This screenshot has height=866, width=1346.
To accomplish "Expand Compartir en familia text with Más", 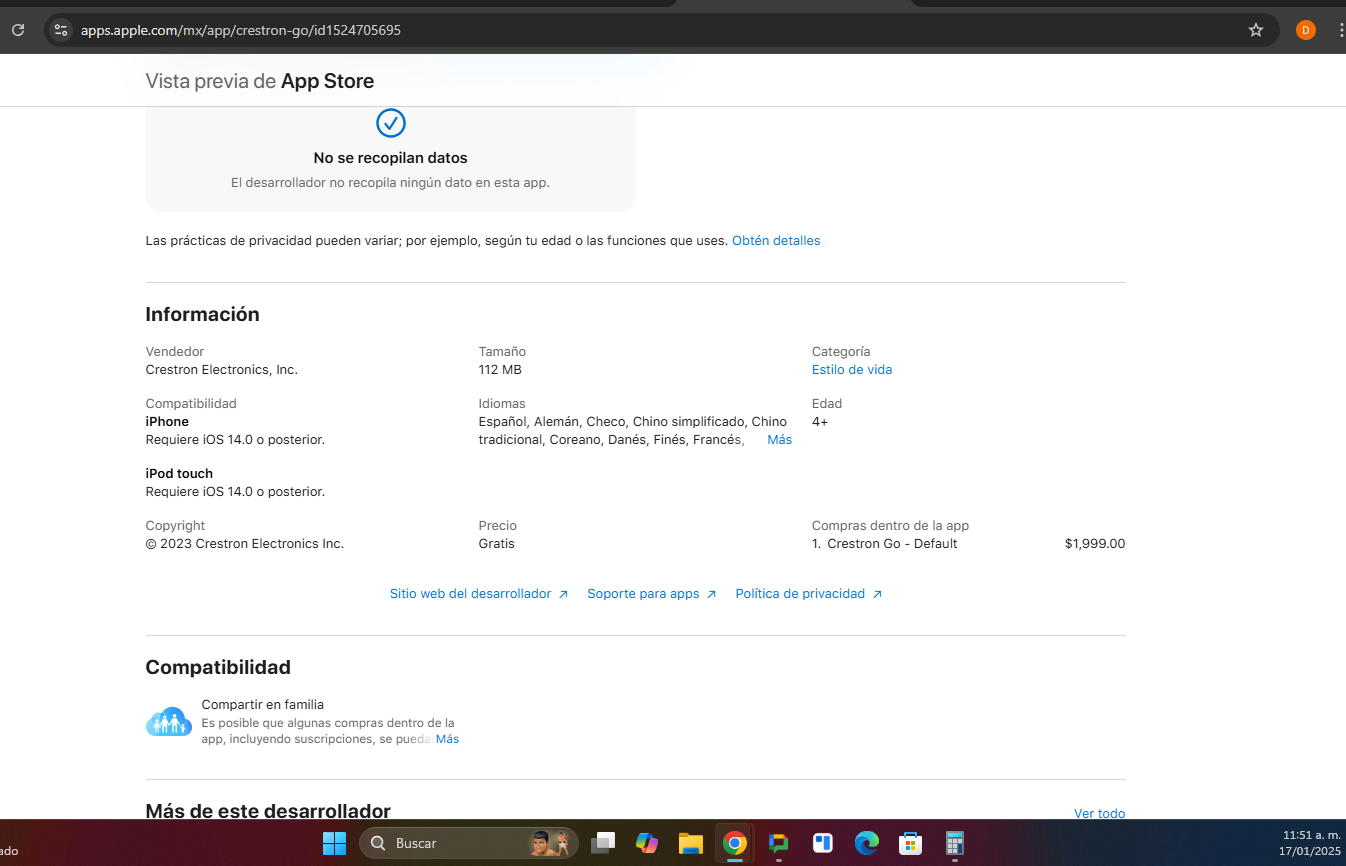I will pyautogui.click(x=447, y=739).
